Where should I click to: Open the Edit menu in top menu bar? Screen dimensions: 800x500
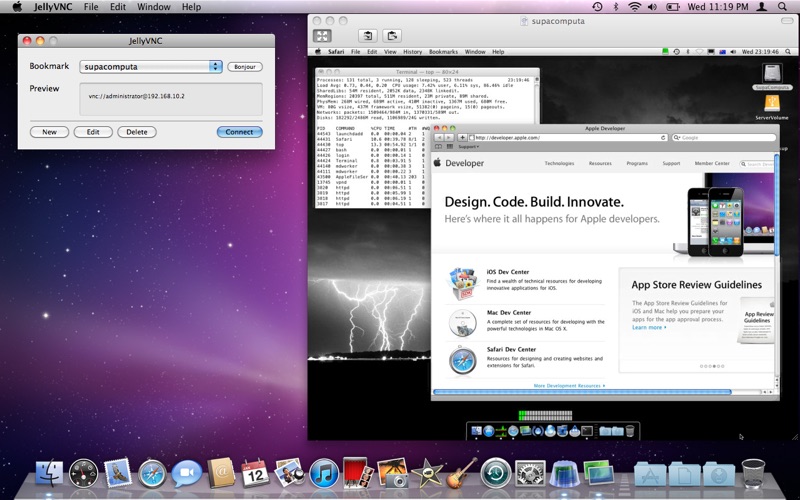click(x=117, y=7)
